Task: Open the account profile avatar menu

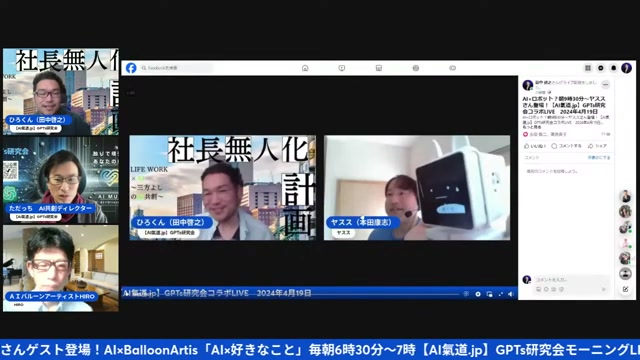Action: point(627,68)
